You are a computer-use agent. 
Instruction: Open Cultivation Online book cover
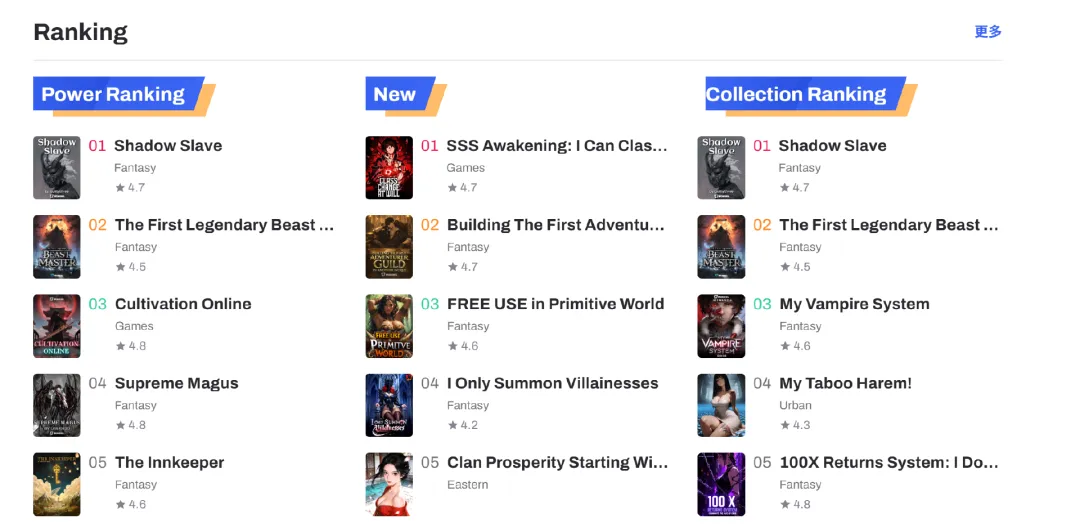[x=57, y=326]
